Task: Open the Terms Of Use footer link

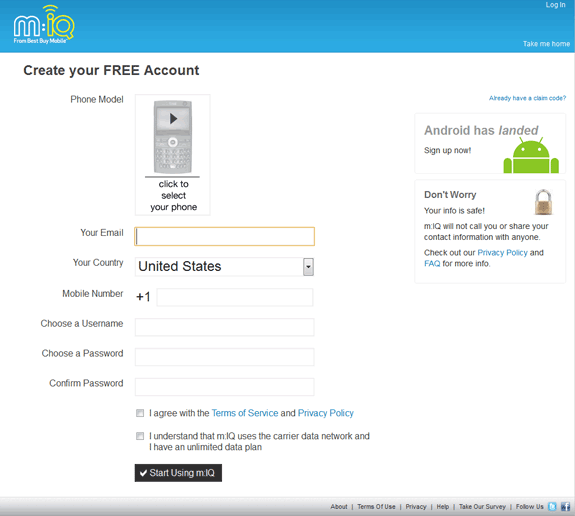Action: pyautogui.click(x=376, y=507)
